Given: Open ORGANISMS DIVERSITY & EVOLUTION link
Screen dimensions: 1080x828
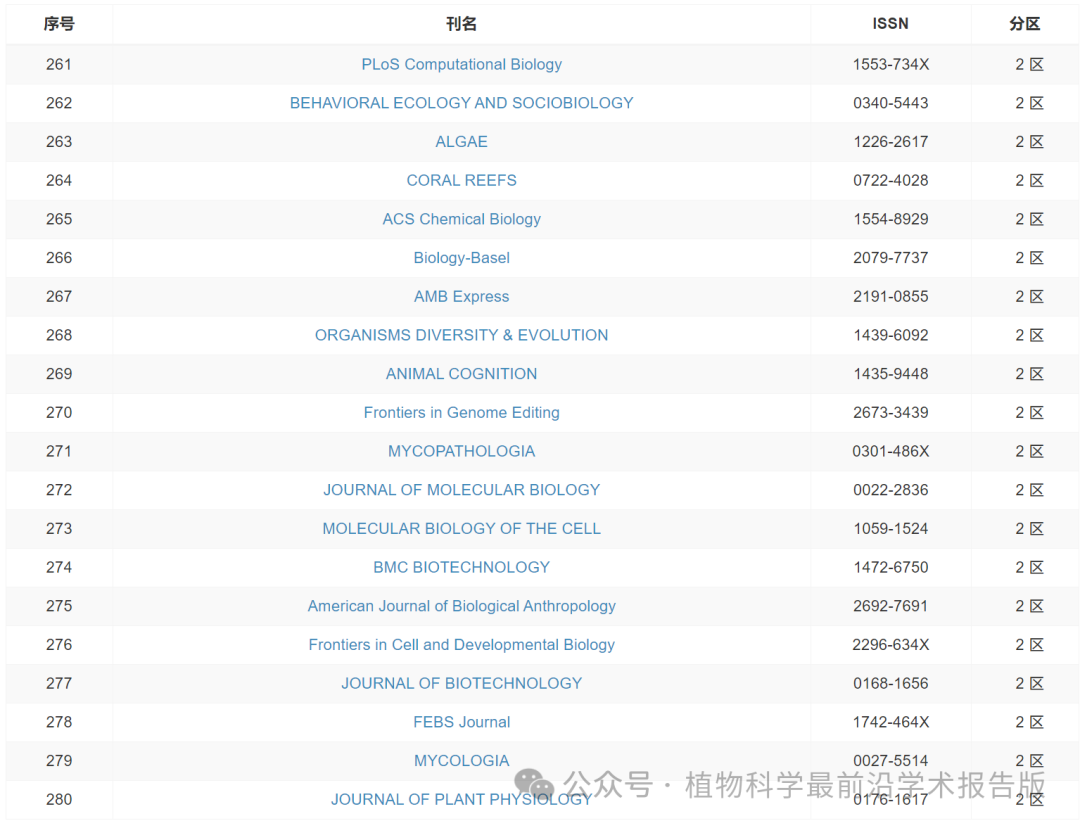Looking at the screenshot, I should (x=461, y=335).
